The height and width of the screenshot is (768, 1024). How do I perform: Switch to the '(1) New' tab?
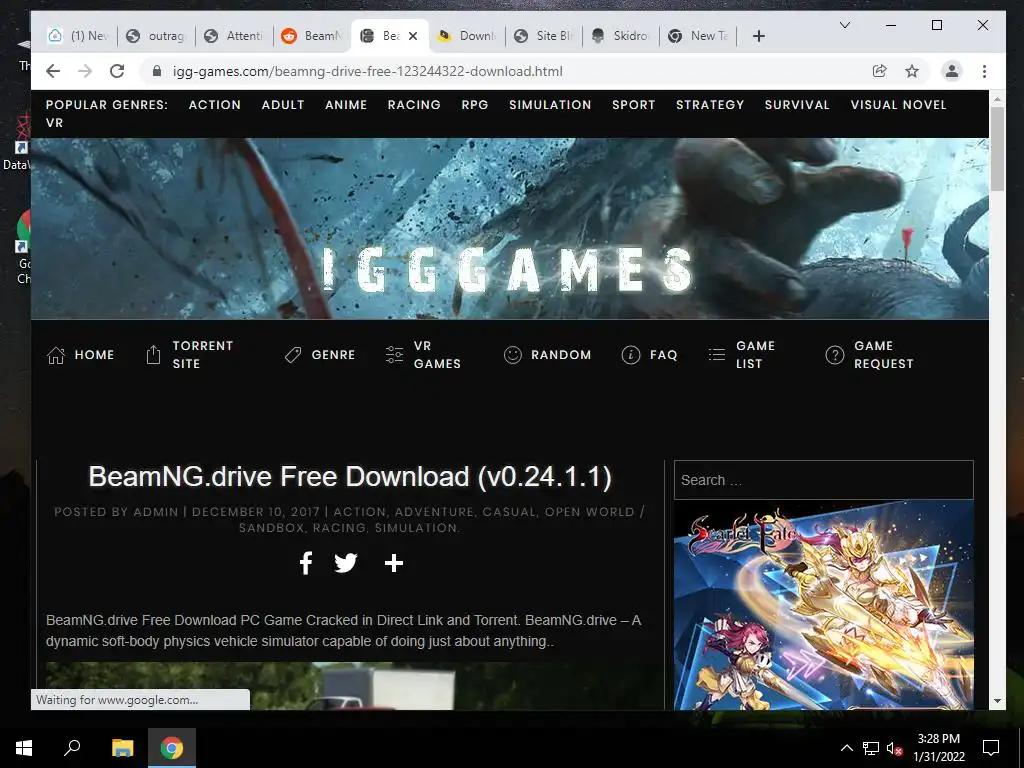78,36
